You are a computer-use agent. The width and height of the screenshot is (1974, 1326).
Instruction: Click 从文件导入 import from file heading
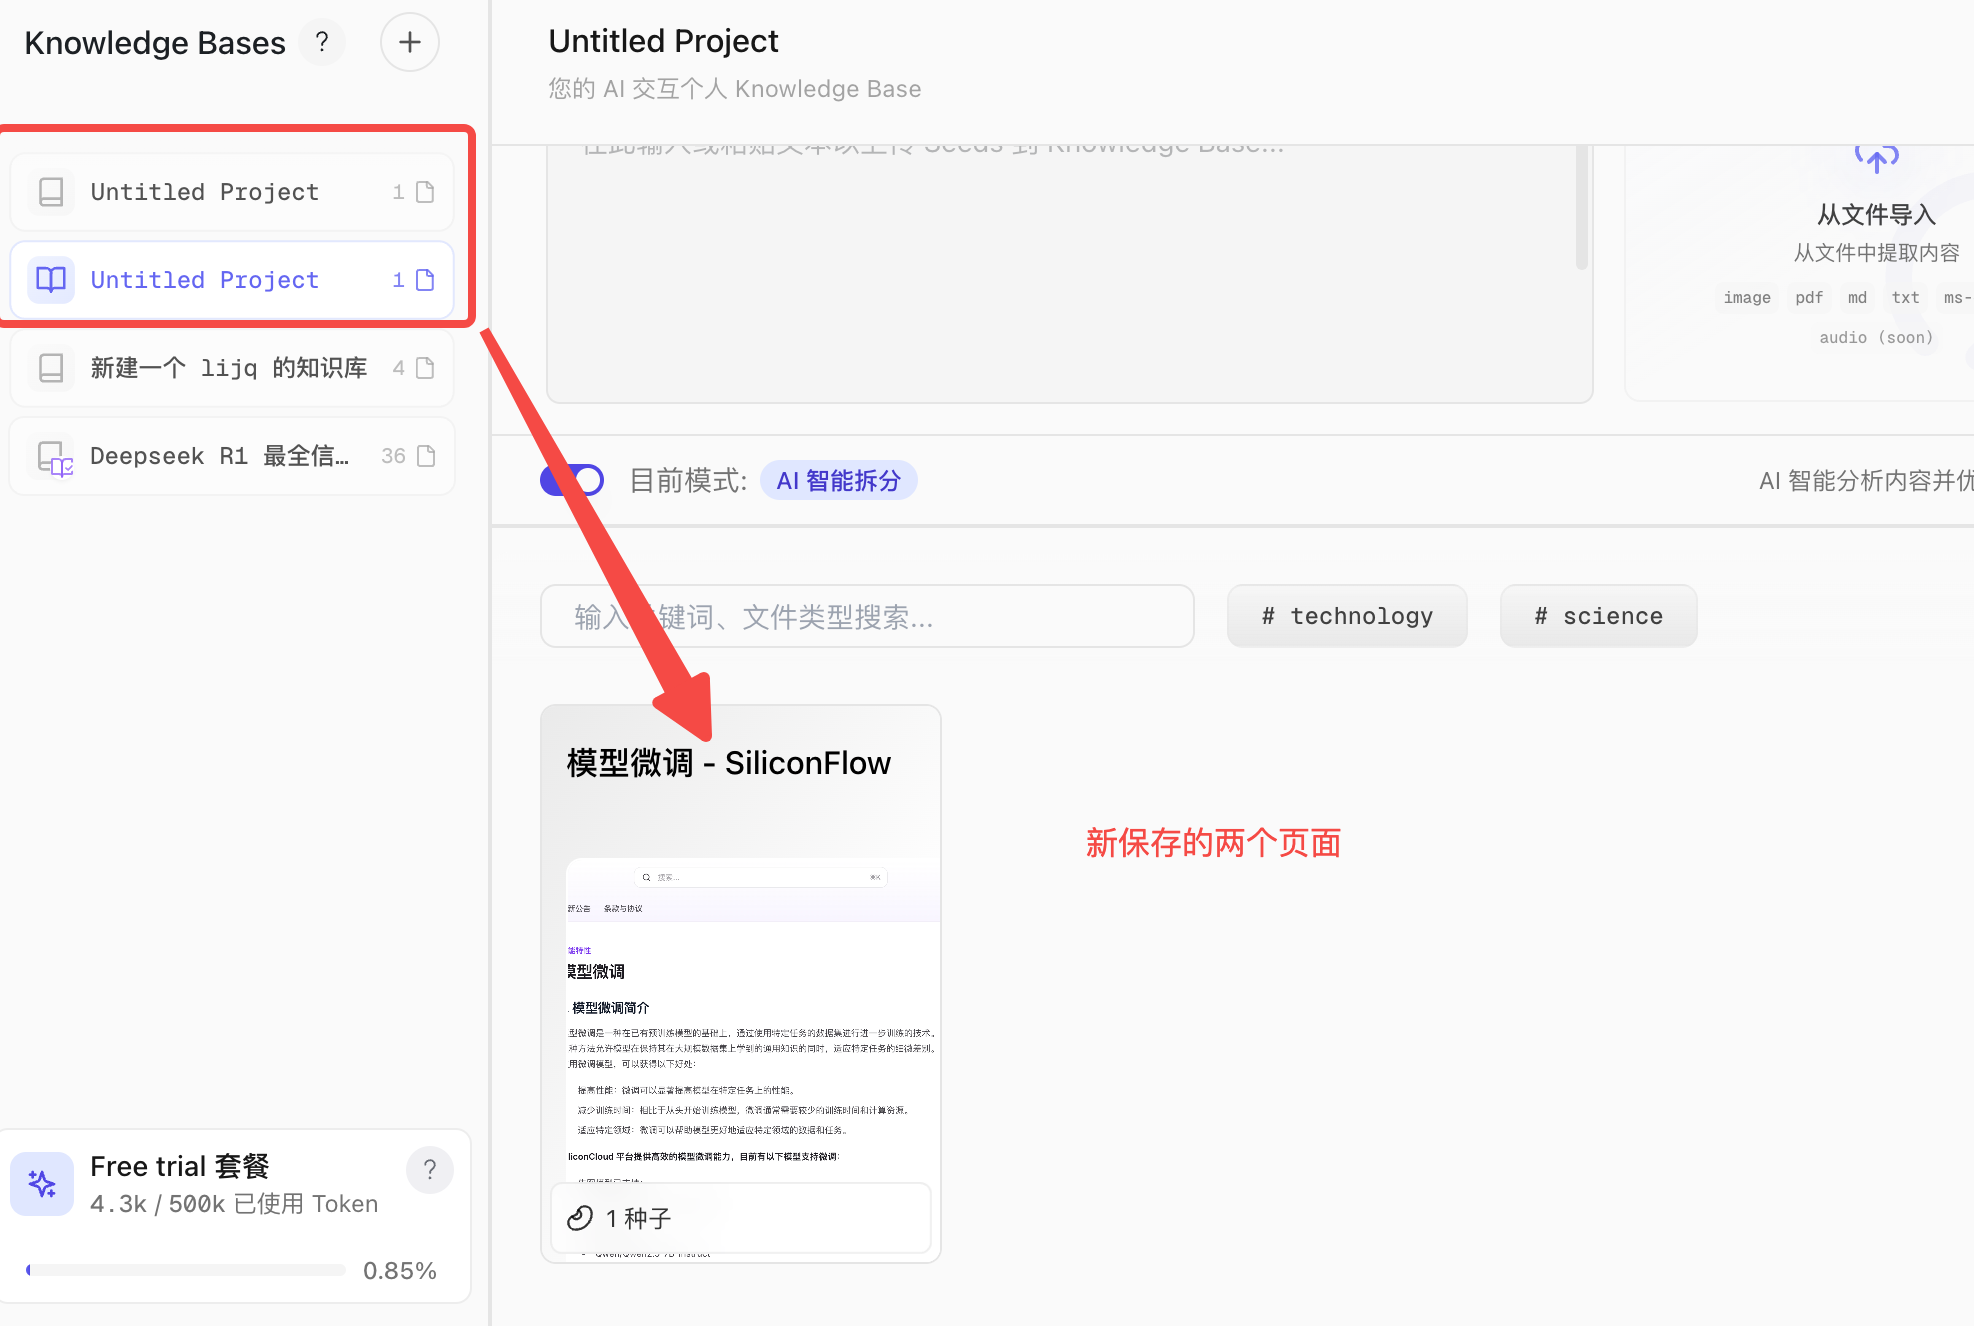1876,214
